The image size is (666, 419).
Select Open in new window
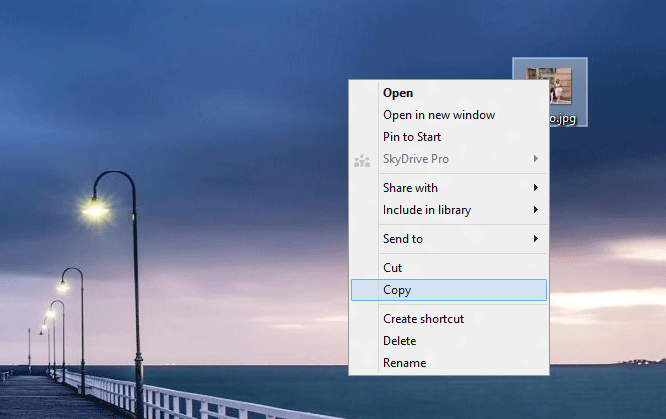(x=438, y=115)
